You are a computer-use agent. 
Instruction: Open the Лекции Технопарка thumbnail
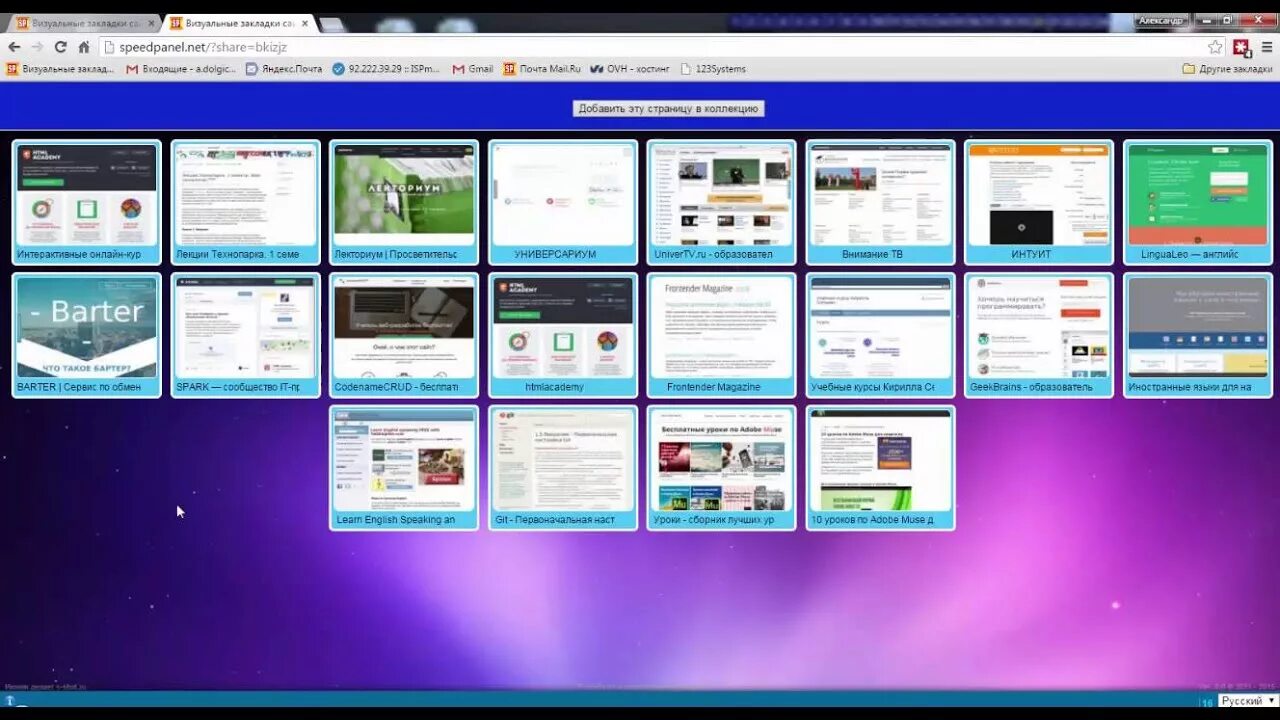245,202
